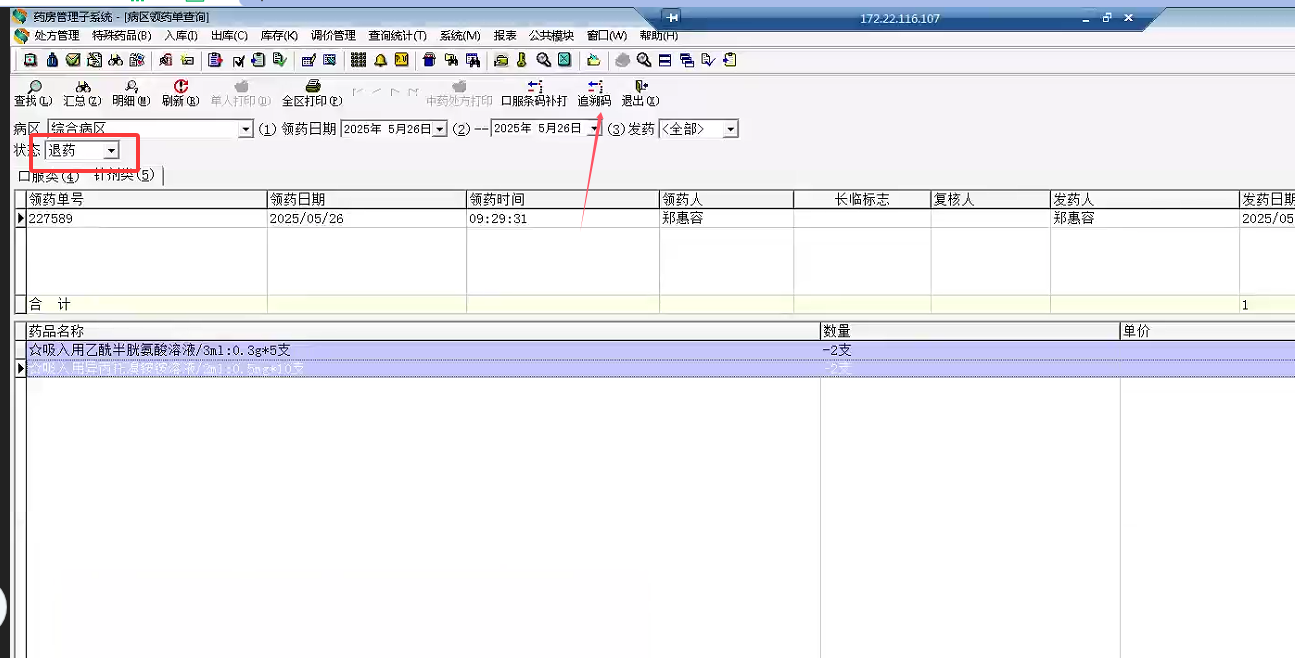
Task: Click the 全区打印 printer button
Action: pyautogui.click(x=312, y=93)
